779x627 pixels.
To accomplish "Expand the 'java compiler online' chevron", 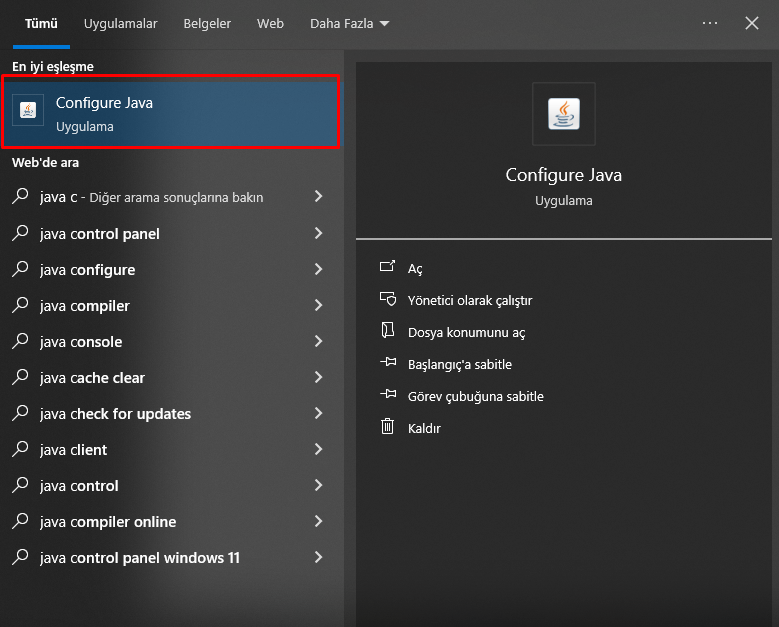I will pos(318,521).
